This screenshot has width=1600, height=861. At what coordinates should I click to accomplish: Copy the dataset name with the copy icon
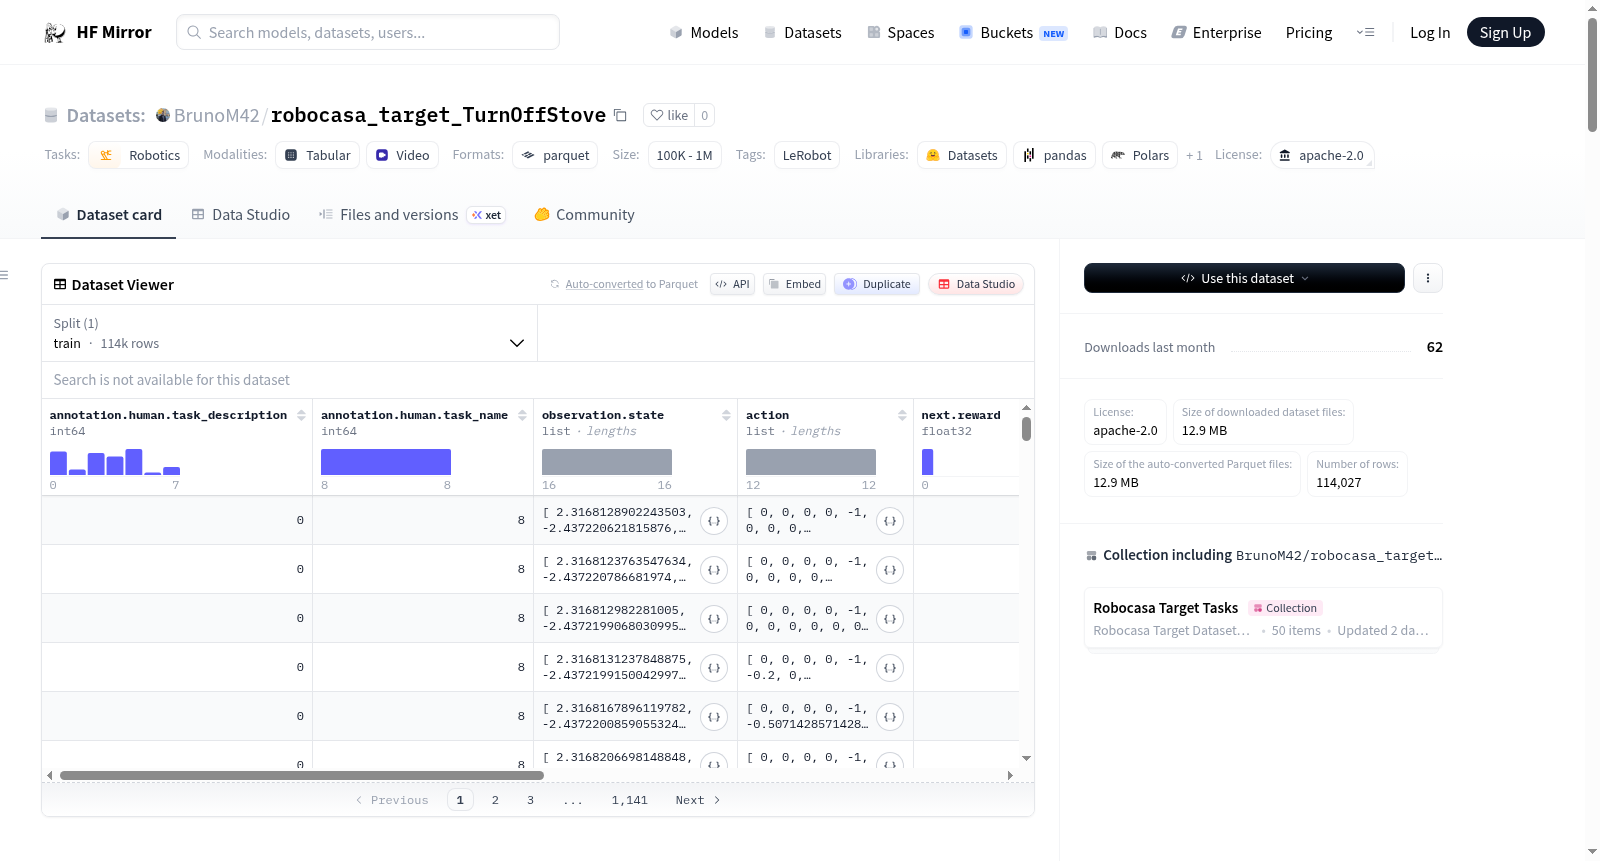point(620,115)
